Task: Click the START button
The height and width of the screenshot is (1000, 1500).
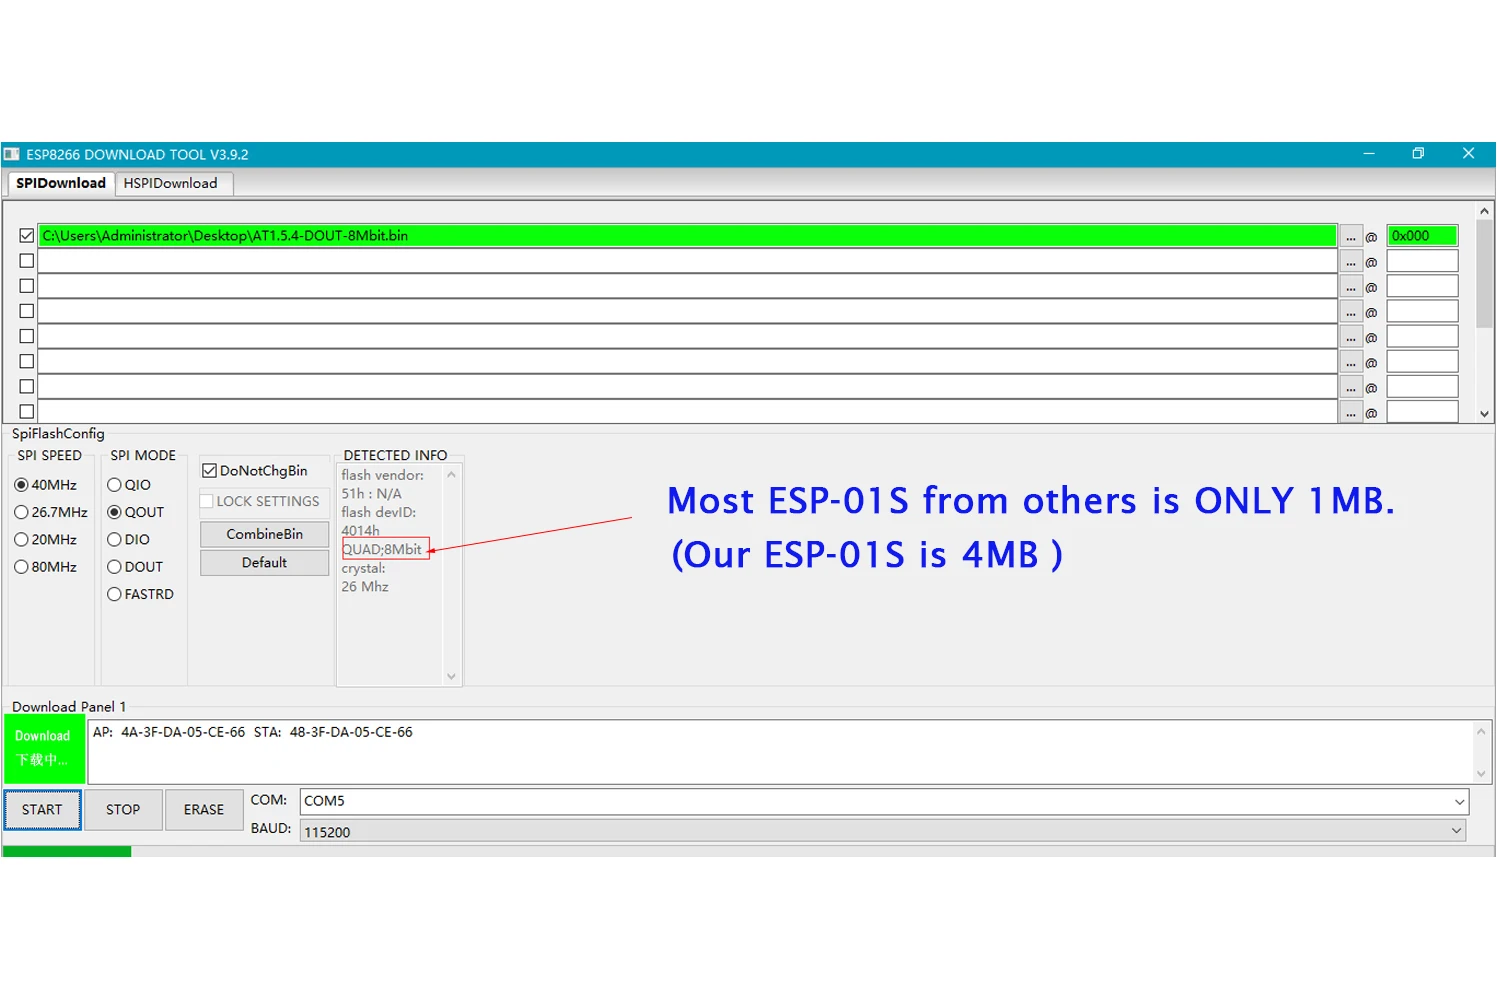Action: click(42, 810)
